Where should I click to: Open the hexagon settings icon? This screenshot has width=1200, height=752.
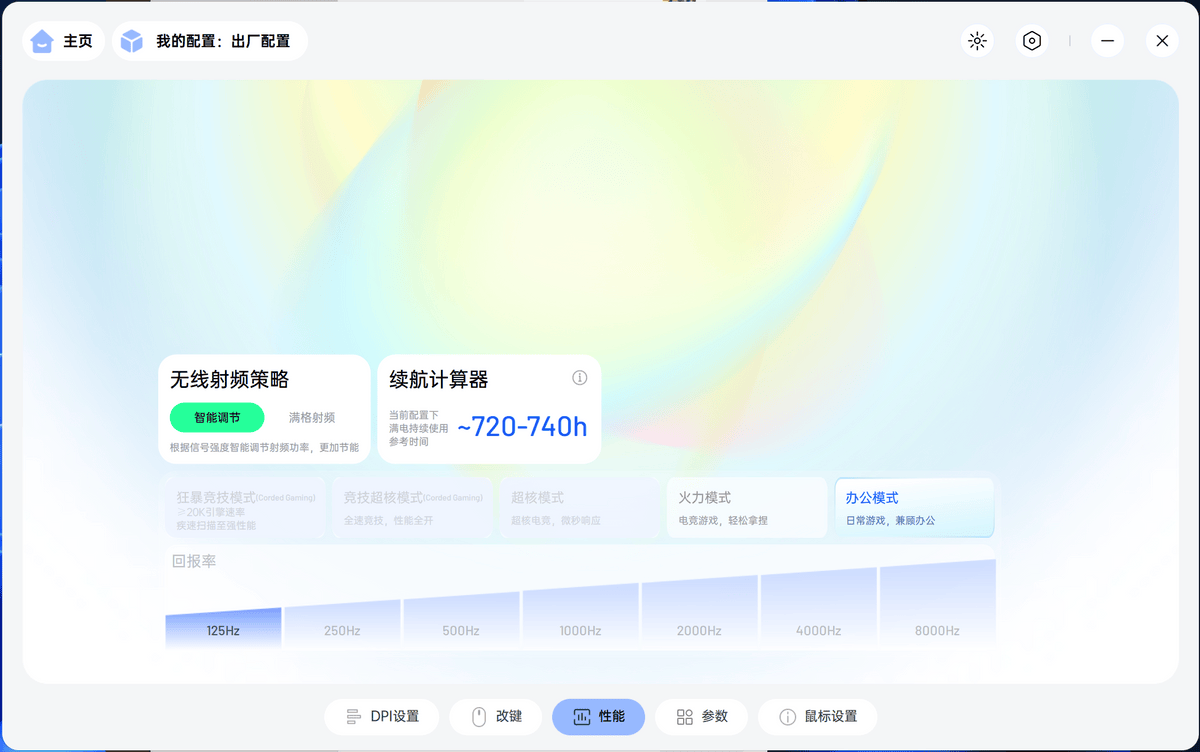[1032, 41]
